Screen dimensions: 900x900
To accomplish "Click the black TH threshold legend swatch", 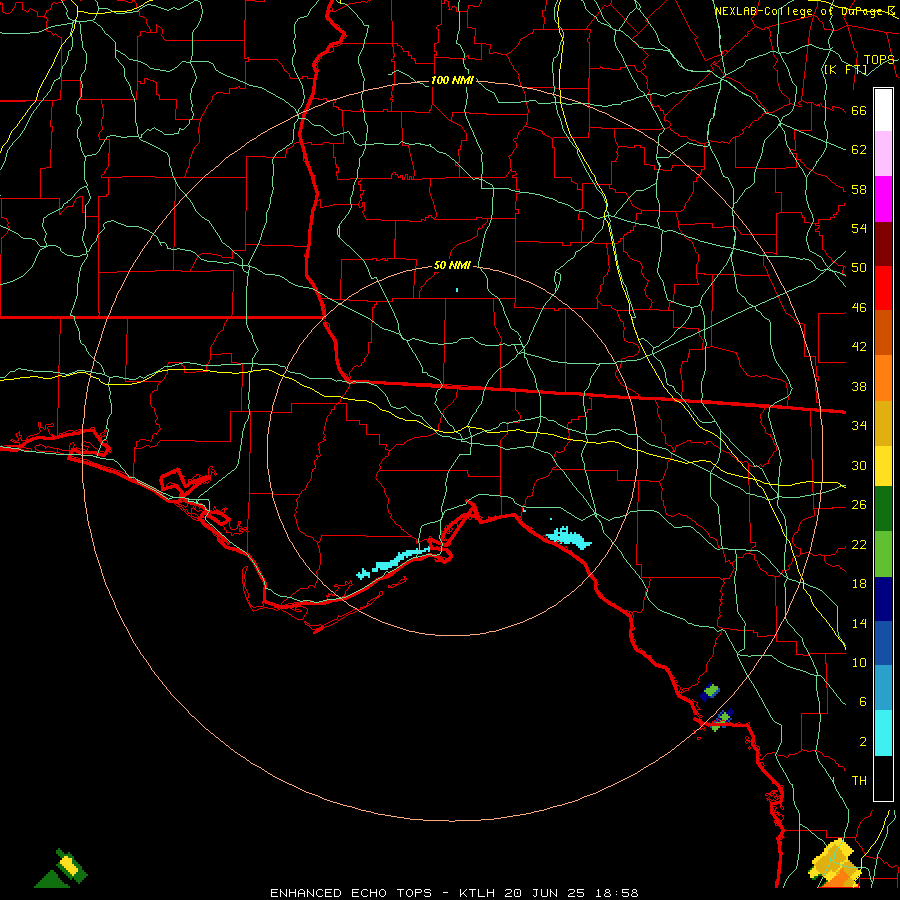I will (x=883, y=778).
